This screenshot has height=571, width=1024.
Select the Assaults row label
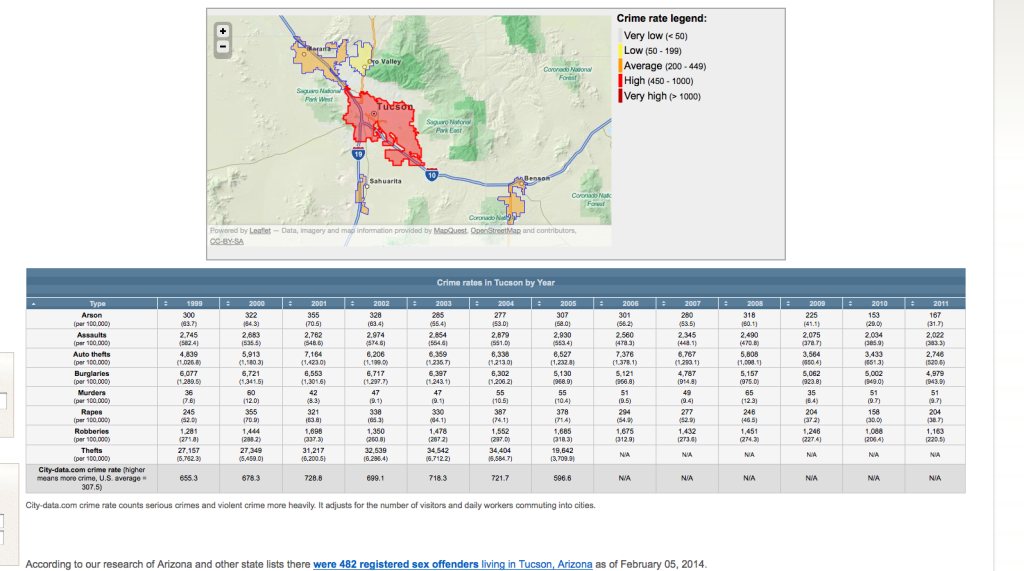pyautogui.click(x=91, y=334)
